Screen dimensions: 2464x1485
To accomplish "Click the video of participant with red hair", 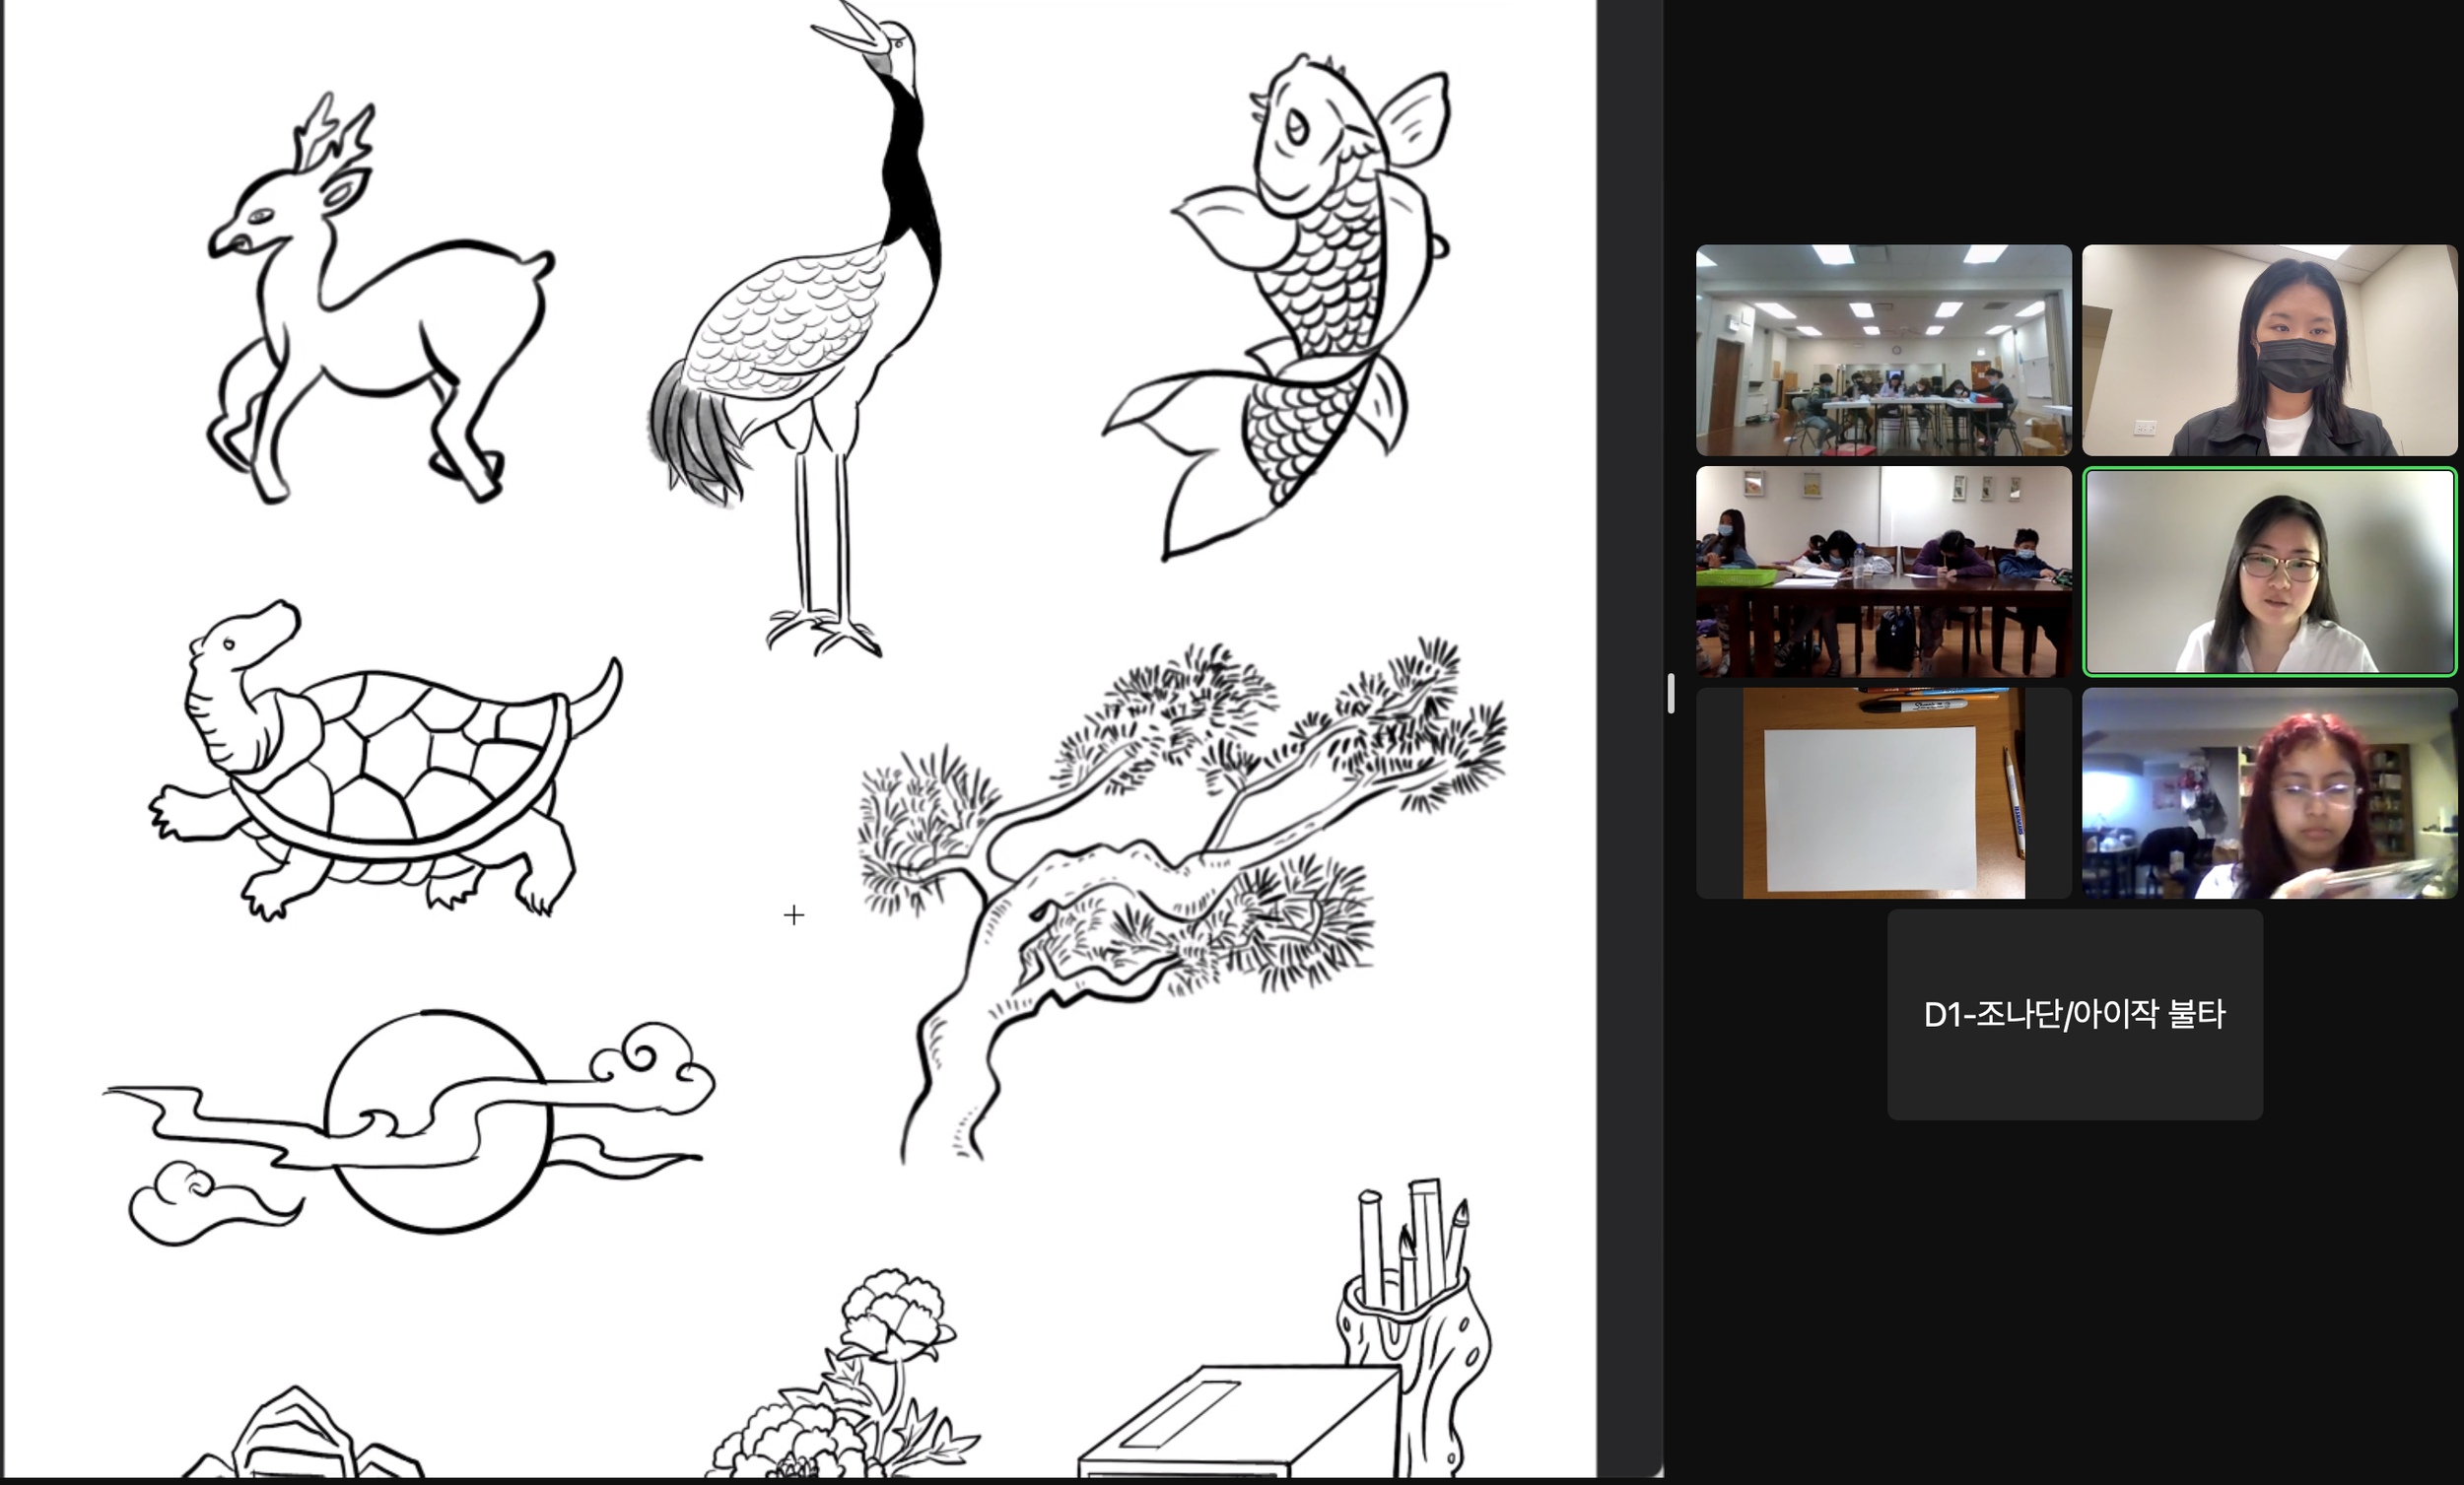I will coord(2269,793).
